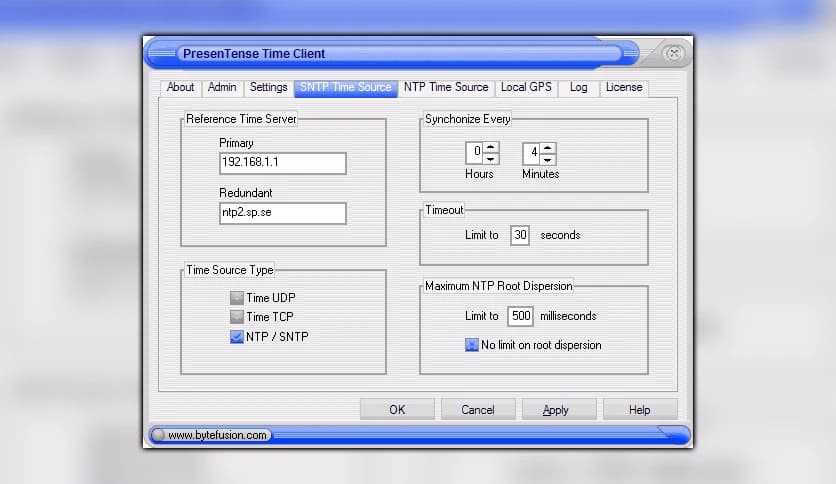View the Log tab
The height and width of the screenshot is (484, 836).
click(x=578, y=87)
